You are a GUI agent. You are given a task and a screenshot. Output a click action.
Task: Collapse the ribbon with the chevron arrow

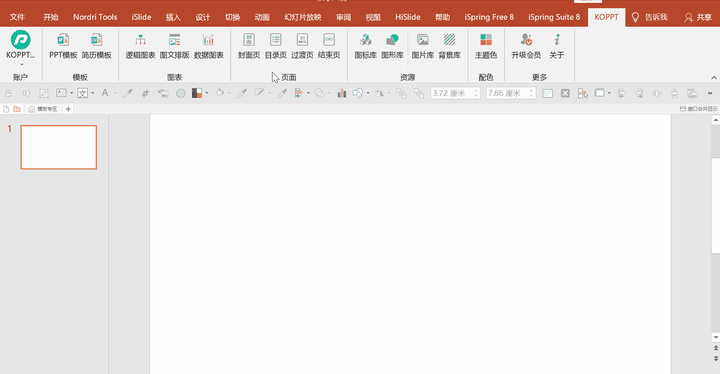(x=714, y=78)
